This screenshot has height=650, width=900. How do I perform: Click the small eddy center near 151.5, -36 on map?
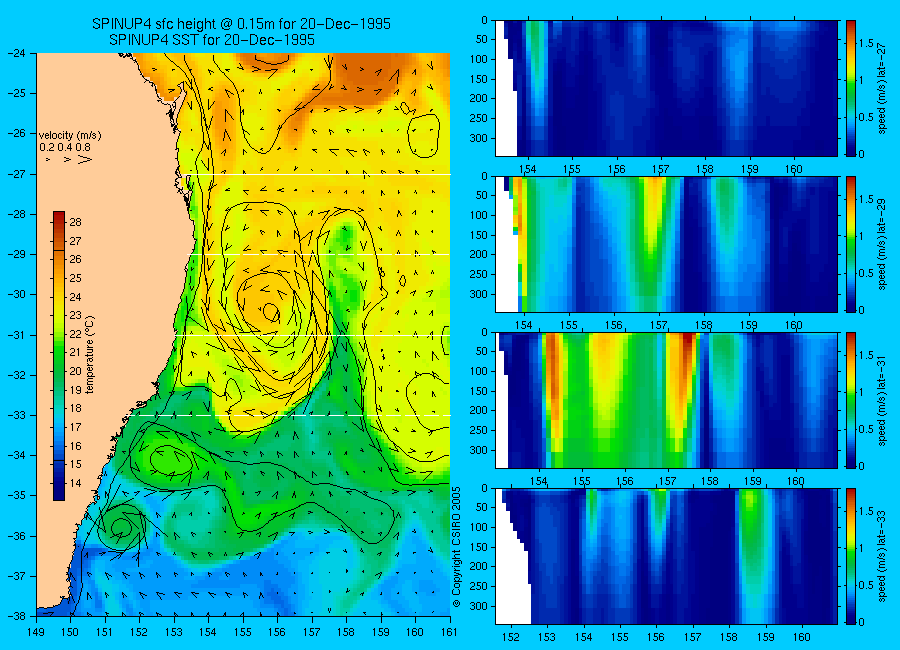coord(121,527)
